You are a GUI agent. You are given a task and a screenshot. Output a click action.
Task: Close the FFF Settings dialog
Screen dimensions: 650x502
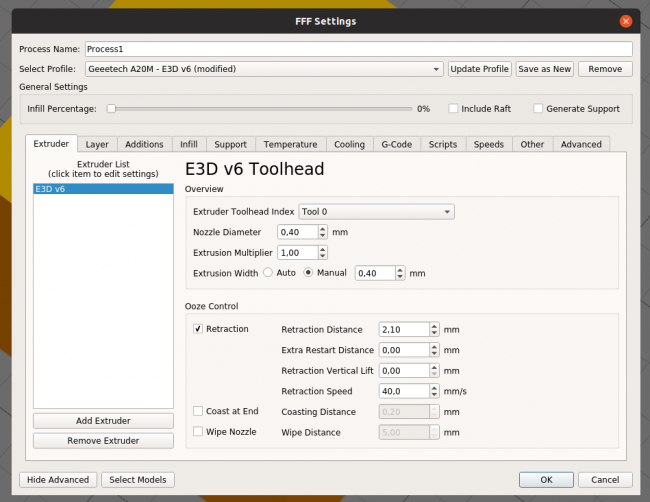pos(626,21)
